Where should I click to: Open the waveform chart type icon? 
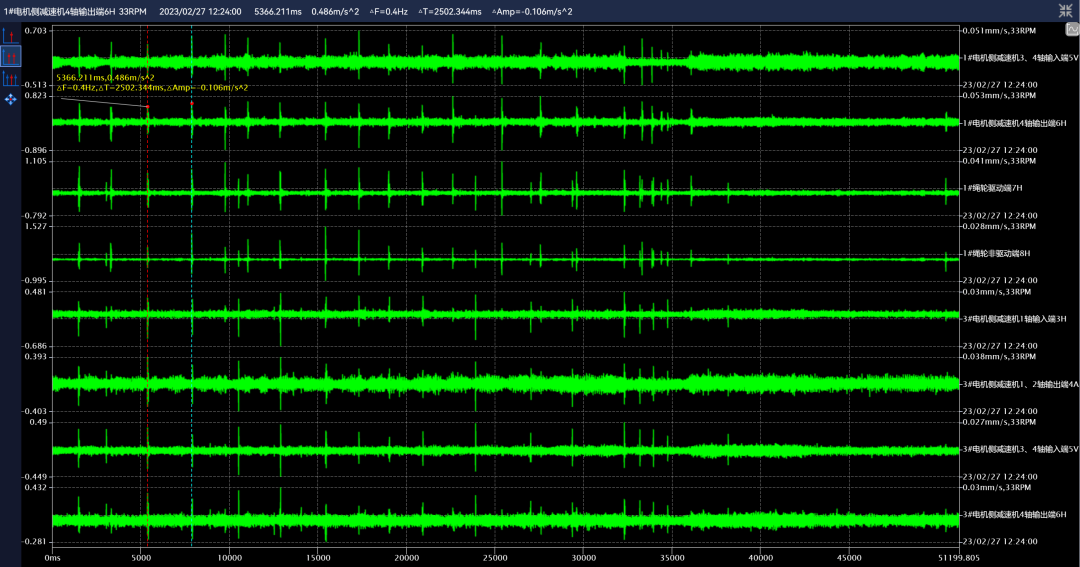point(1071,30)
